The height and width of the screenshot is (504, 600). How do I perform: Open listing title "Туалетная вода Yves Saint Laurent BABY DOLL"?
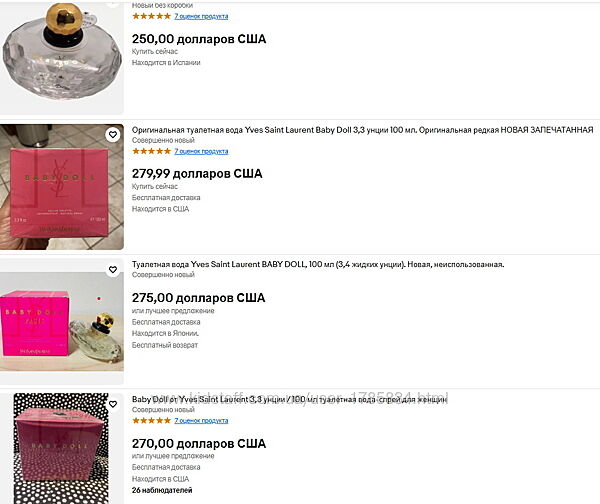(317, 265)
